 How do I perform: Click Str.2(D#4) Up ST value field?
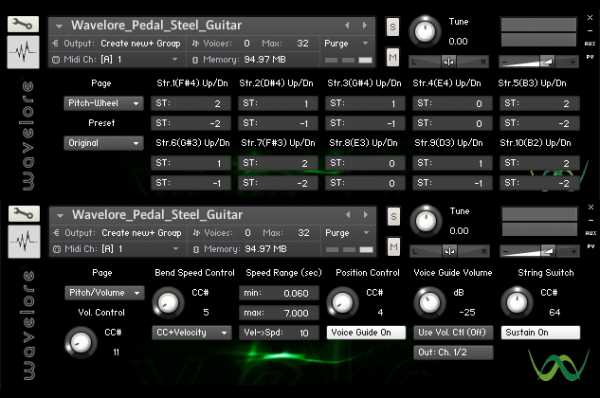pos(278,103)
